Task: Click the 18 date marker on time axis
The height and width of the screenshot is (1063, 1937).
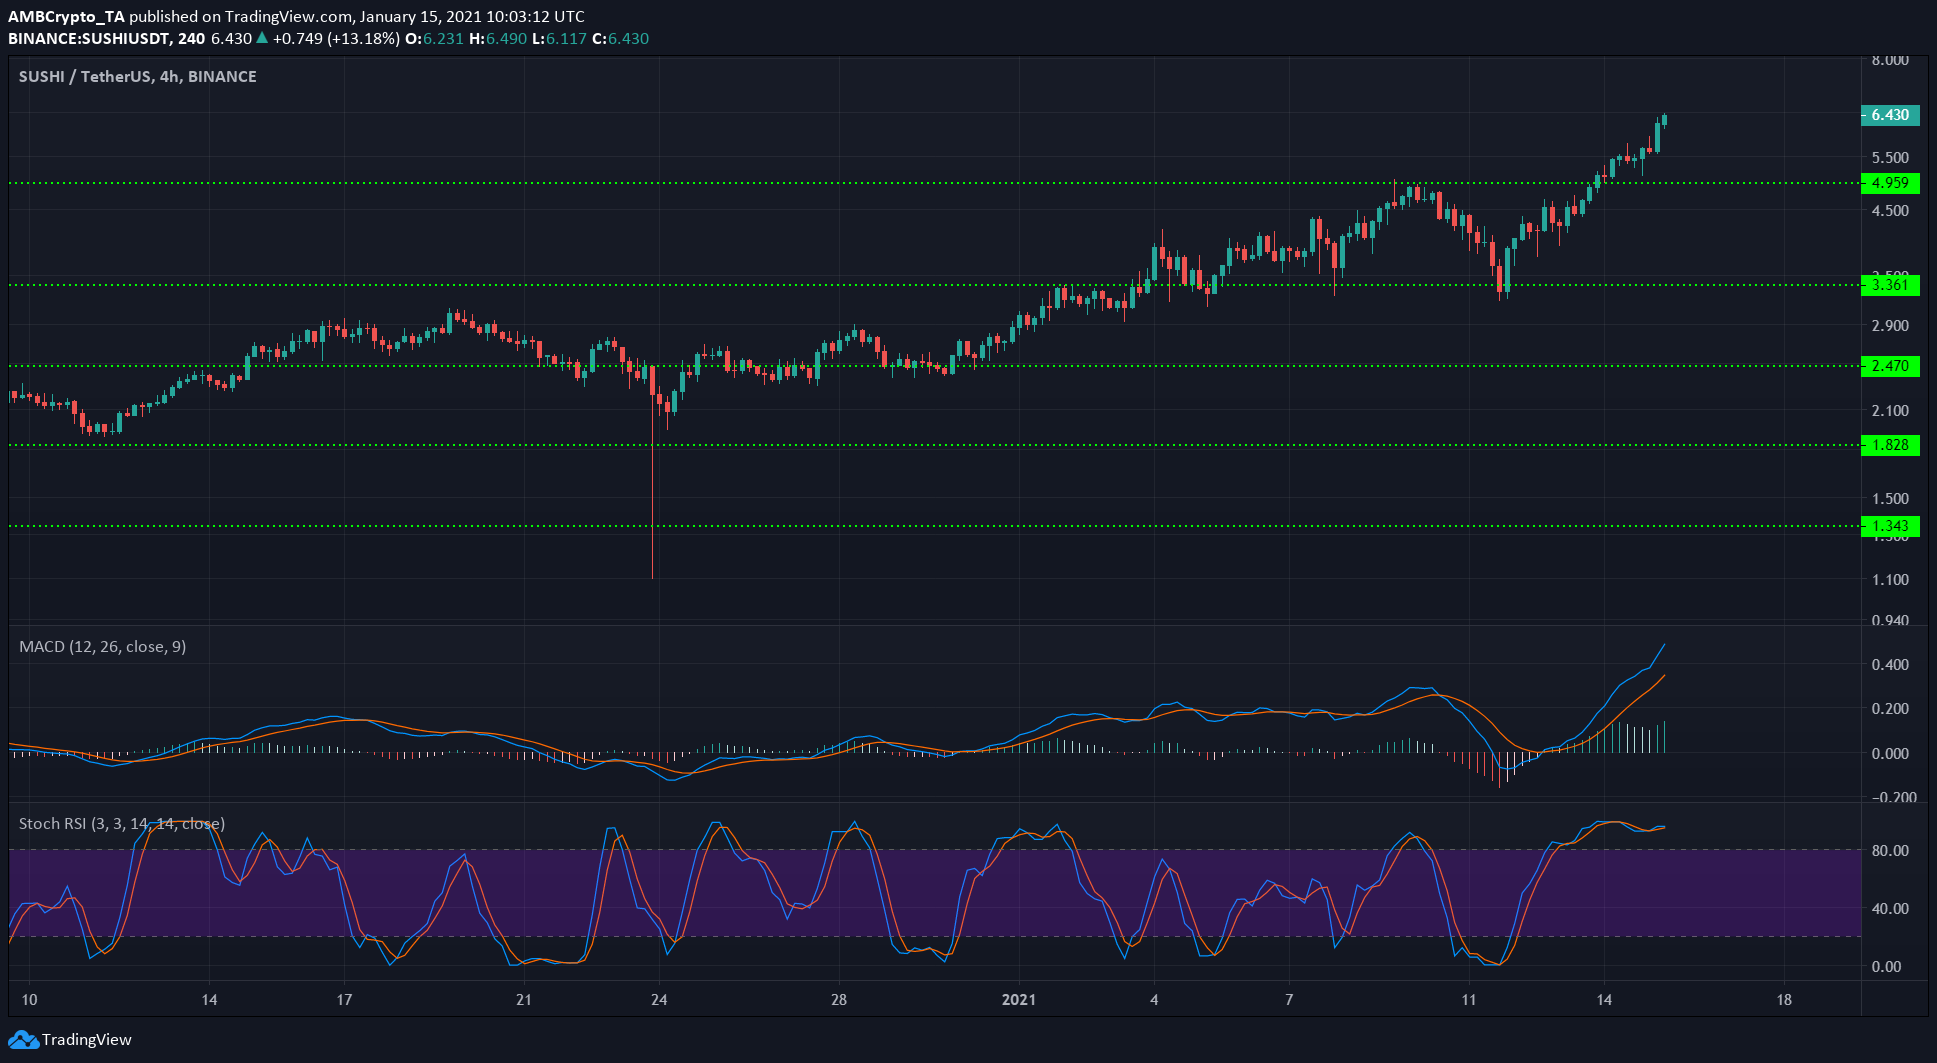Action: point(1784,1000)
